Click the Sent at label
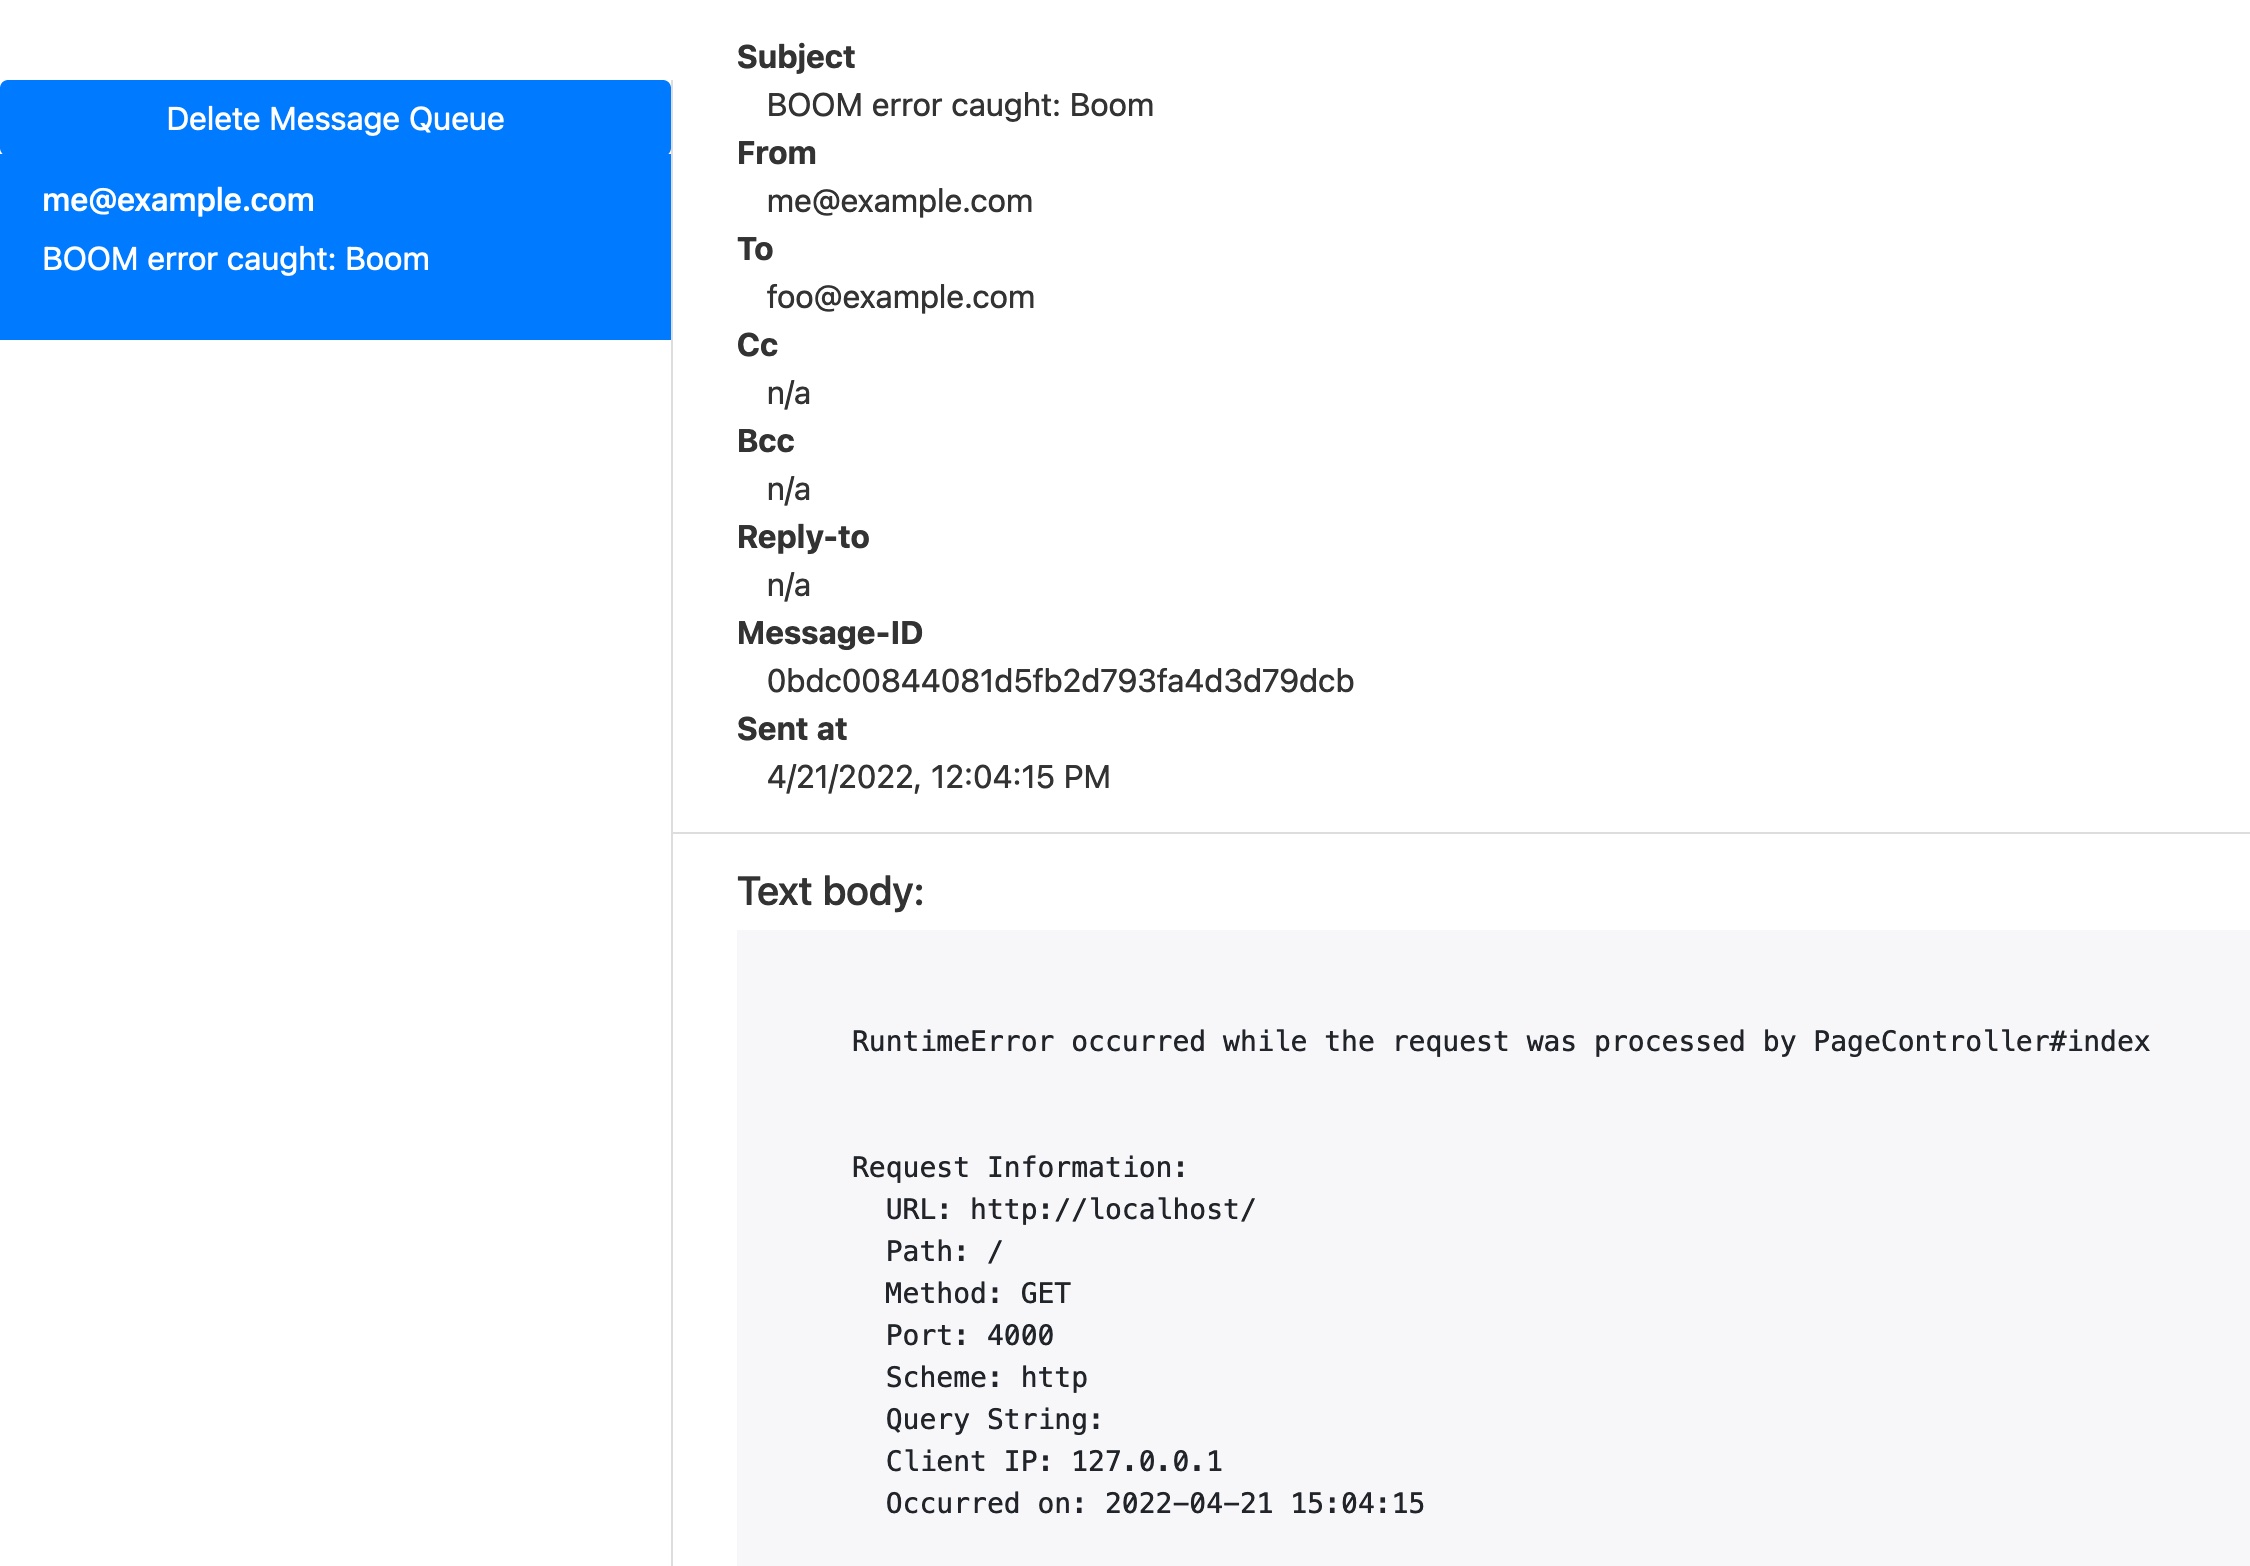 792,729
